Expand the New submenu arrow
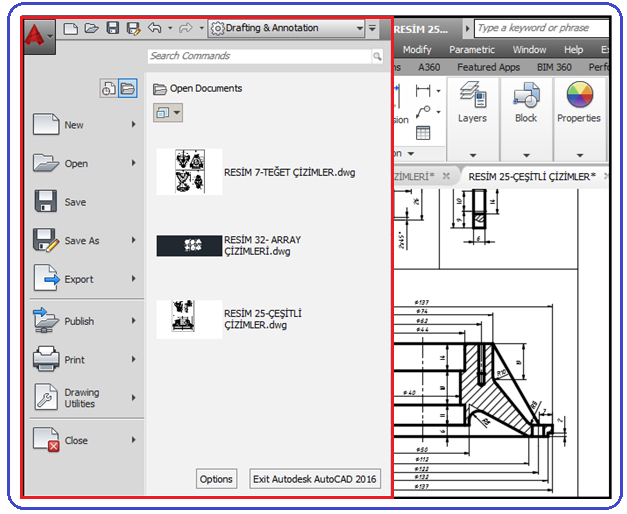 coord(134,124)
